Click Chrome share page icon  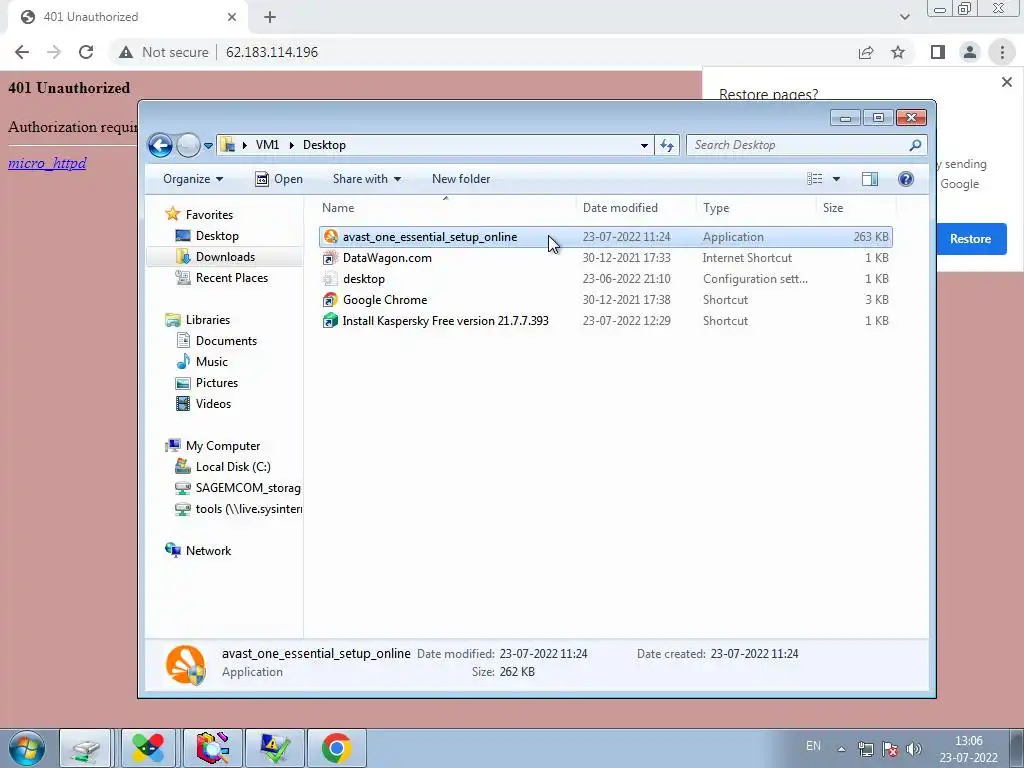pyautogui.click(x=866, y=52)
